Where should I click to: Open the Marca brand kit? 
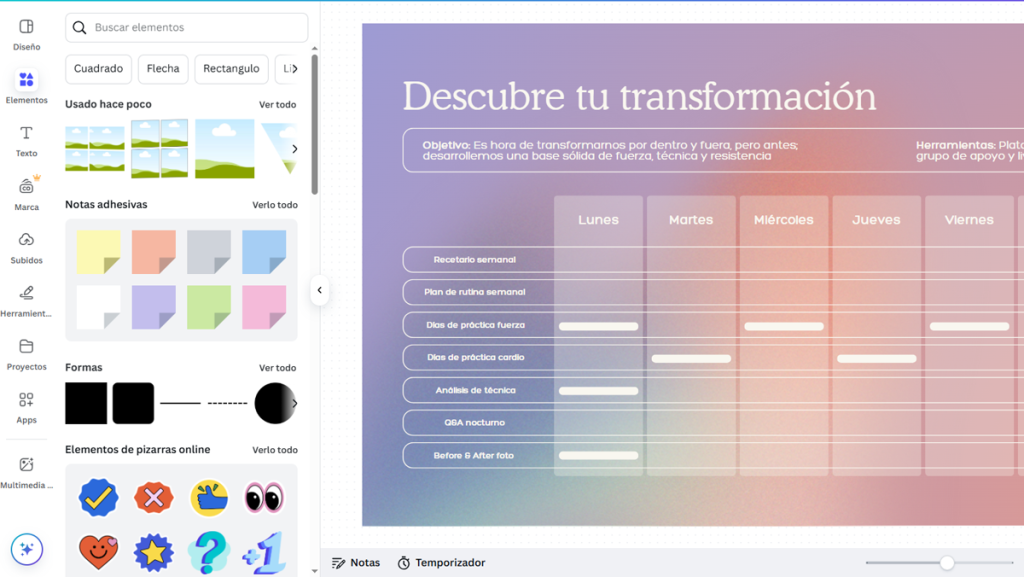click(27, 193)
